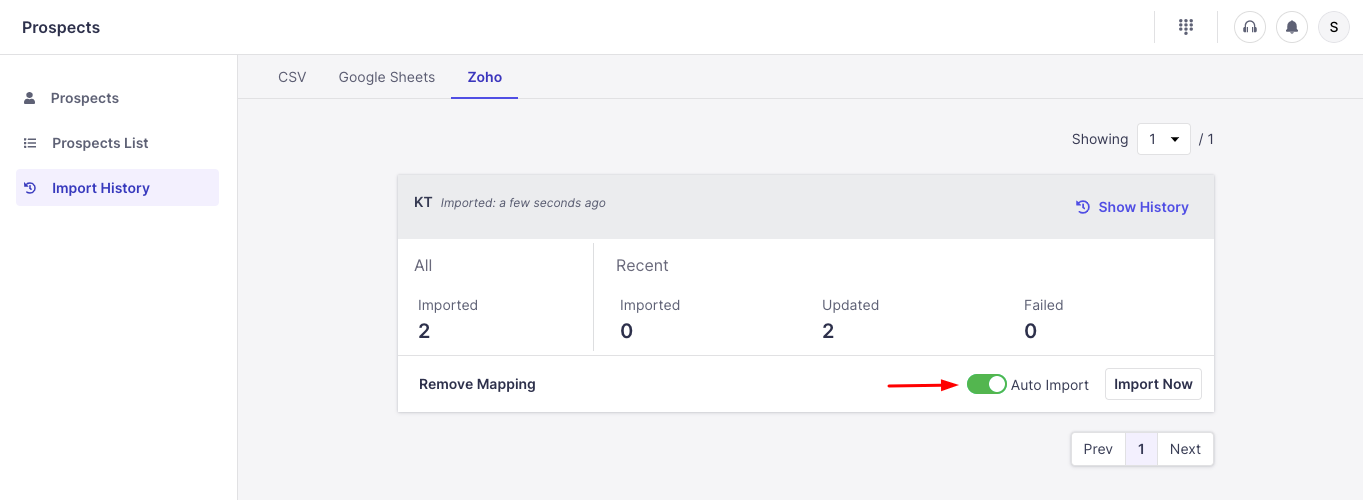Click the Import History clock icon
Screen dimensions: 1363x502
click(x=30, y=188)
